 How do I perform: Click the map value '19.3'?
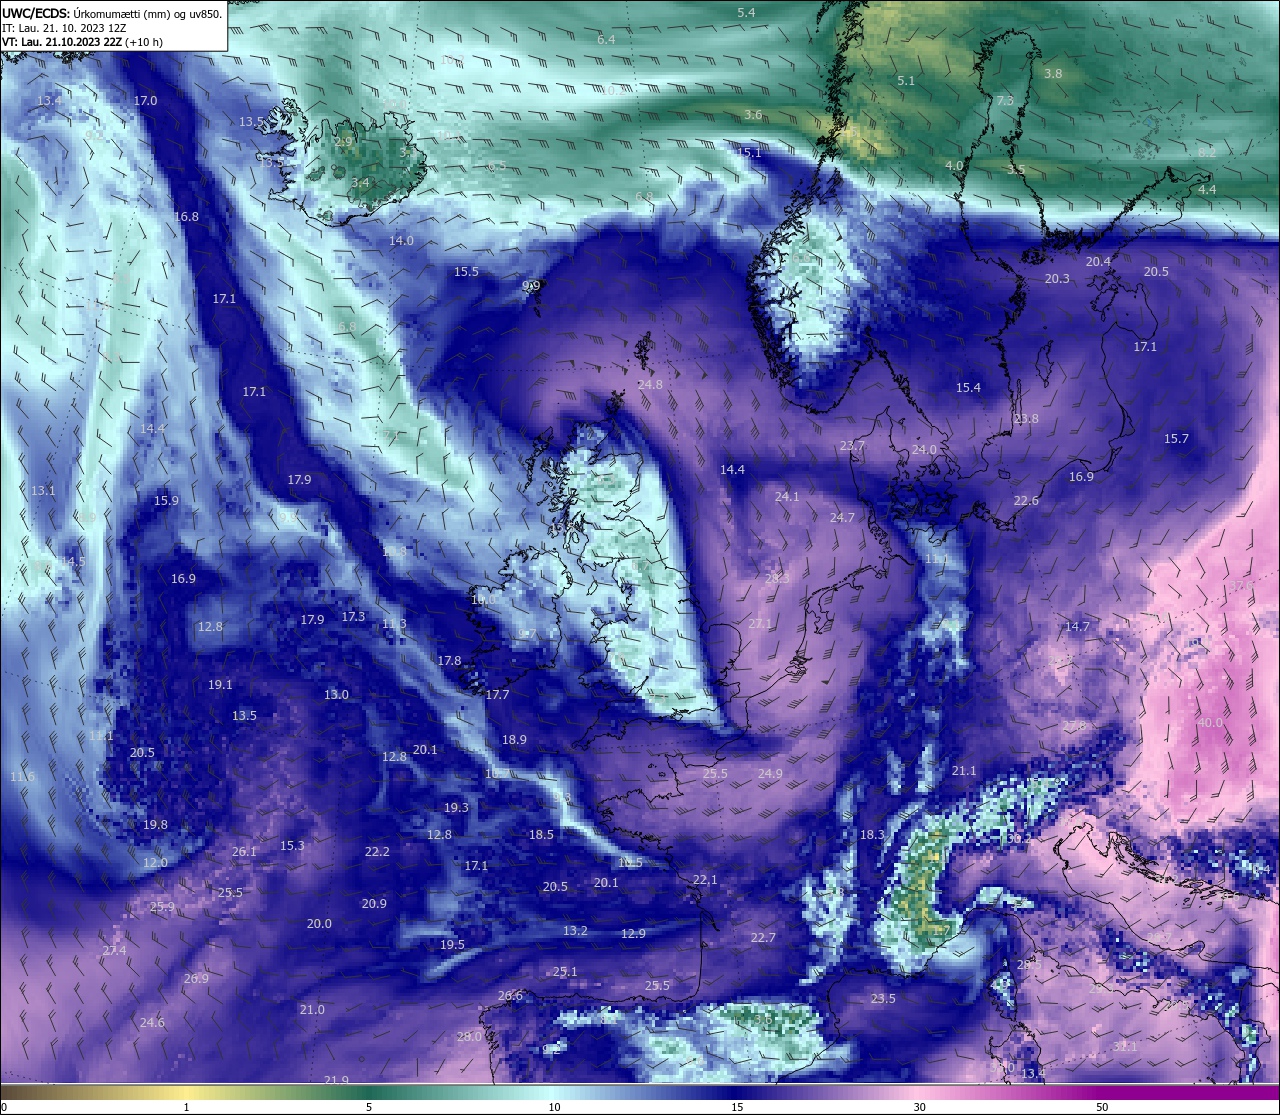coord(456,808)
